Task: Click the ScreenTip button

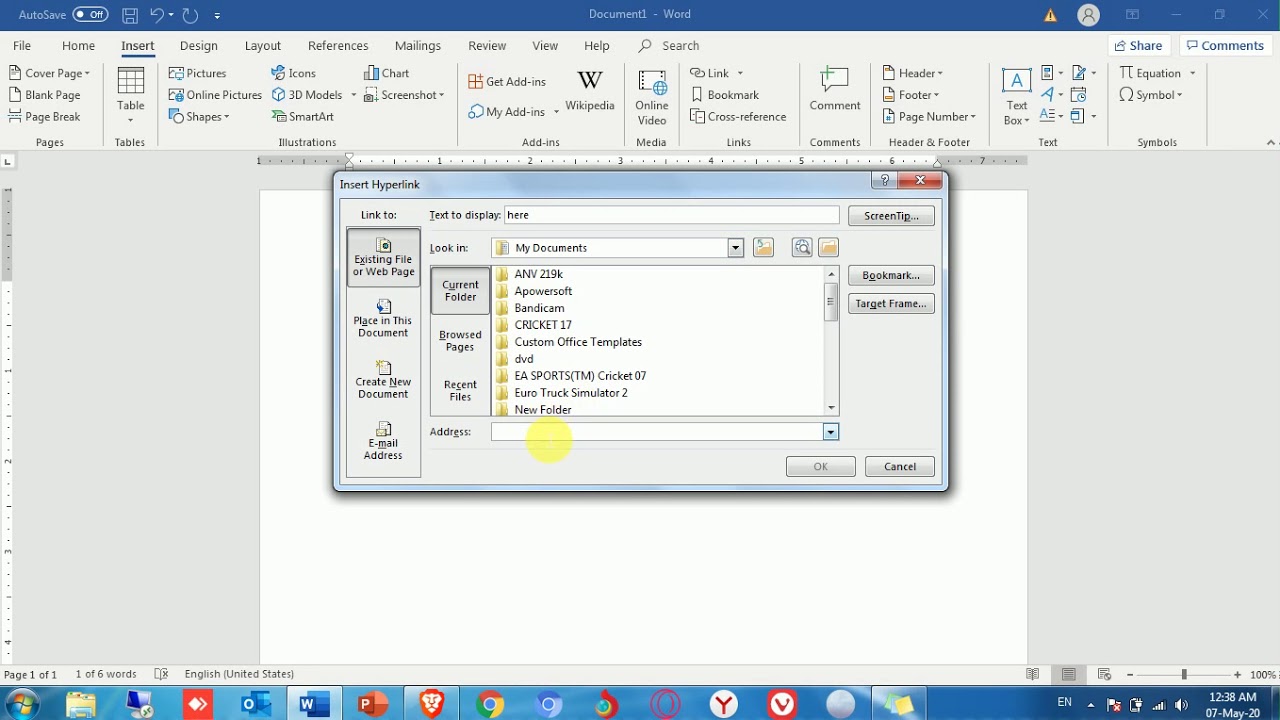Action: [x=891, y=216]
